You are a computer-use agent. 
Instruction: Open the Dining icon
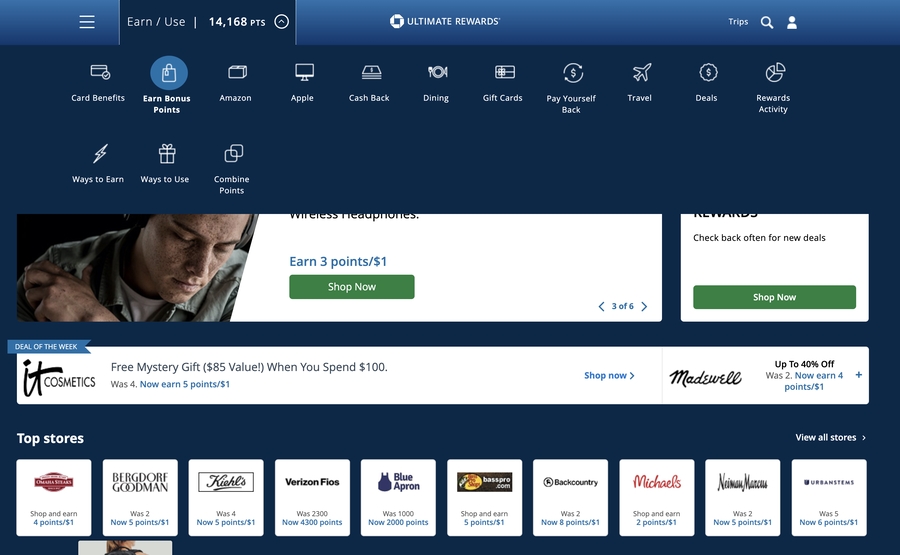pos(437,73)
